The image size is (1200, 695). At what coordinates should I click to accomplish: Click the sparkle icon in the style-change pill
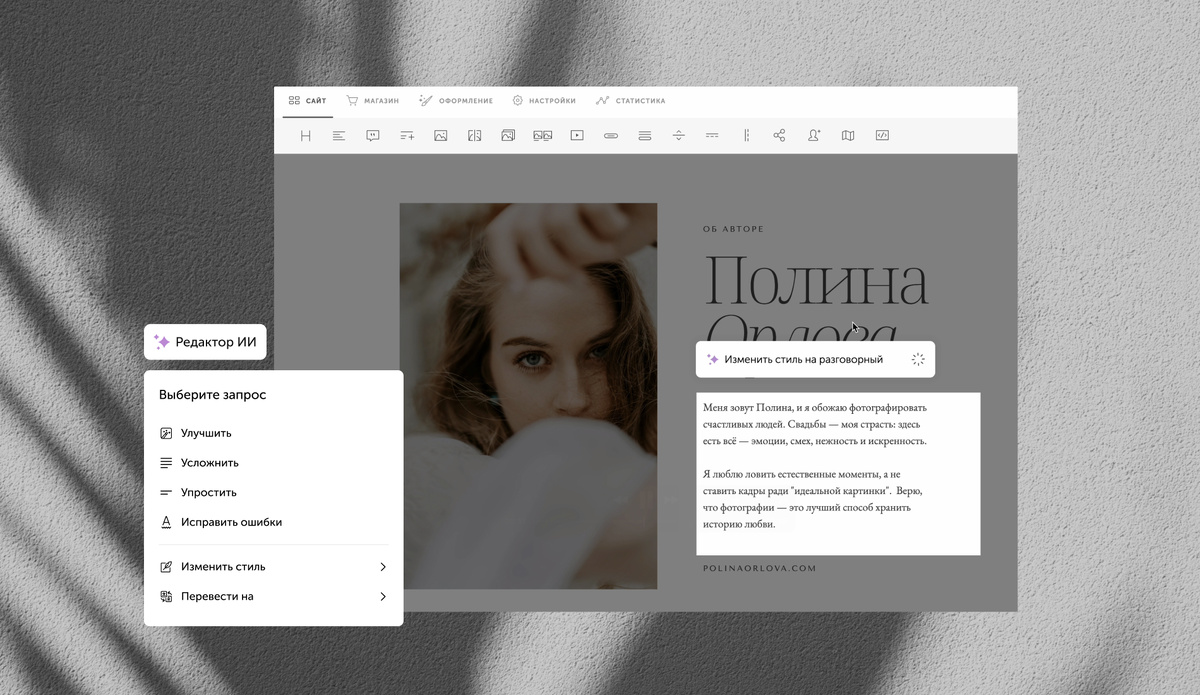point(713,359)
